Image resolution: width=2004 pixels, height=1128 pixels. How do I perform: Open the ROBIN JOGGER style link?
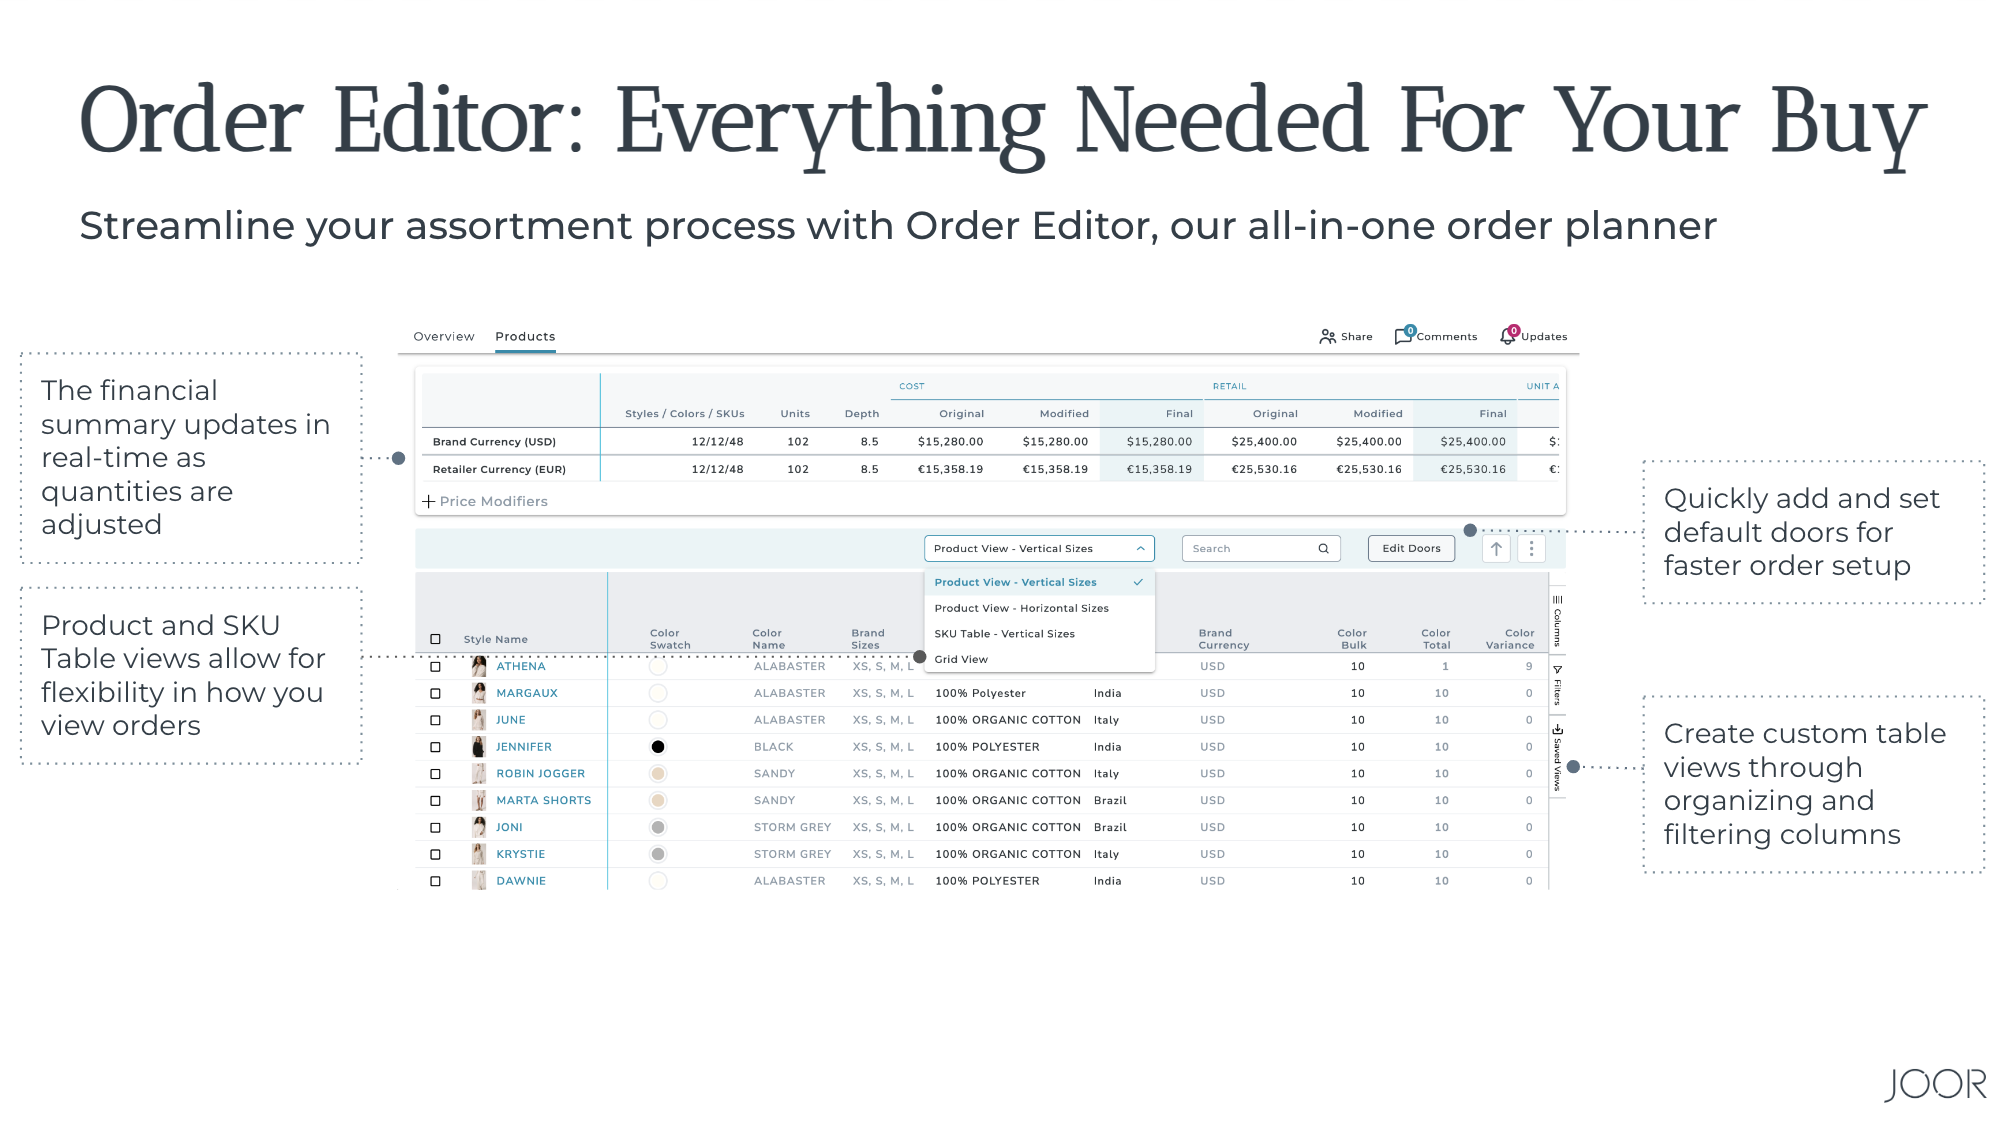pyautogui.click(x=540, y=774)
